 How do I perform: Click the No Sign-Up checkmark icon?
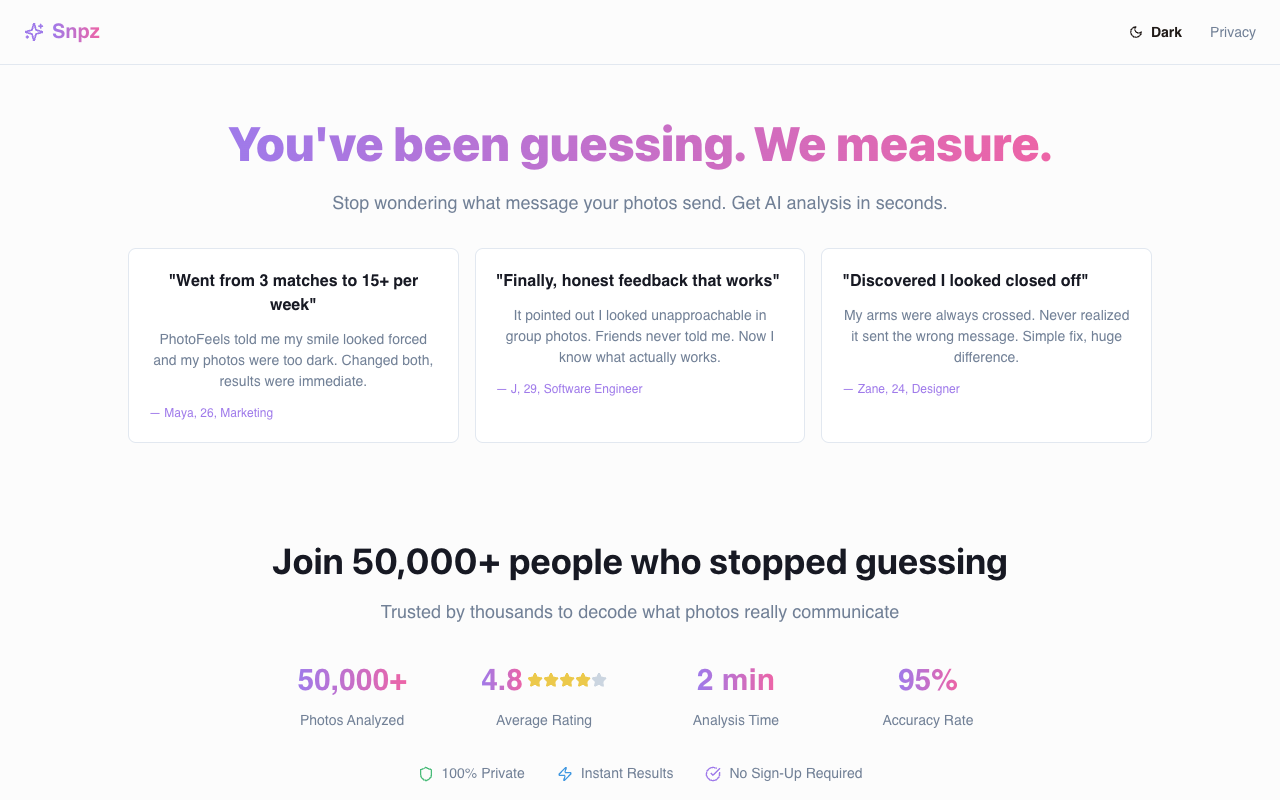point(713,773)
